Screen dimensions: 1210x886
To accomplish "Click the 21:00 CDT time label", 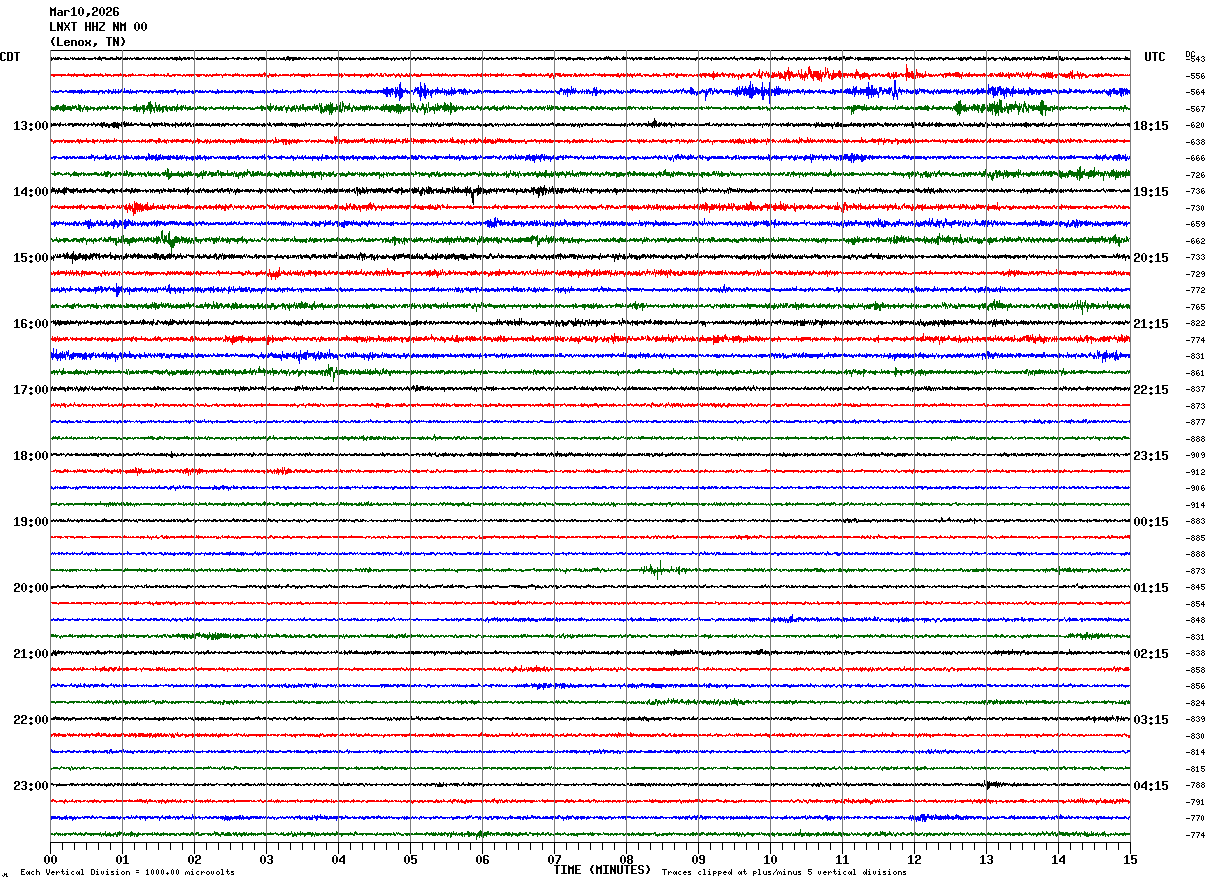I will [30, 654].
